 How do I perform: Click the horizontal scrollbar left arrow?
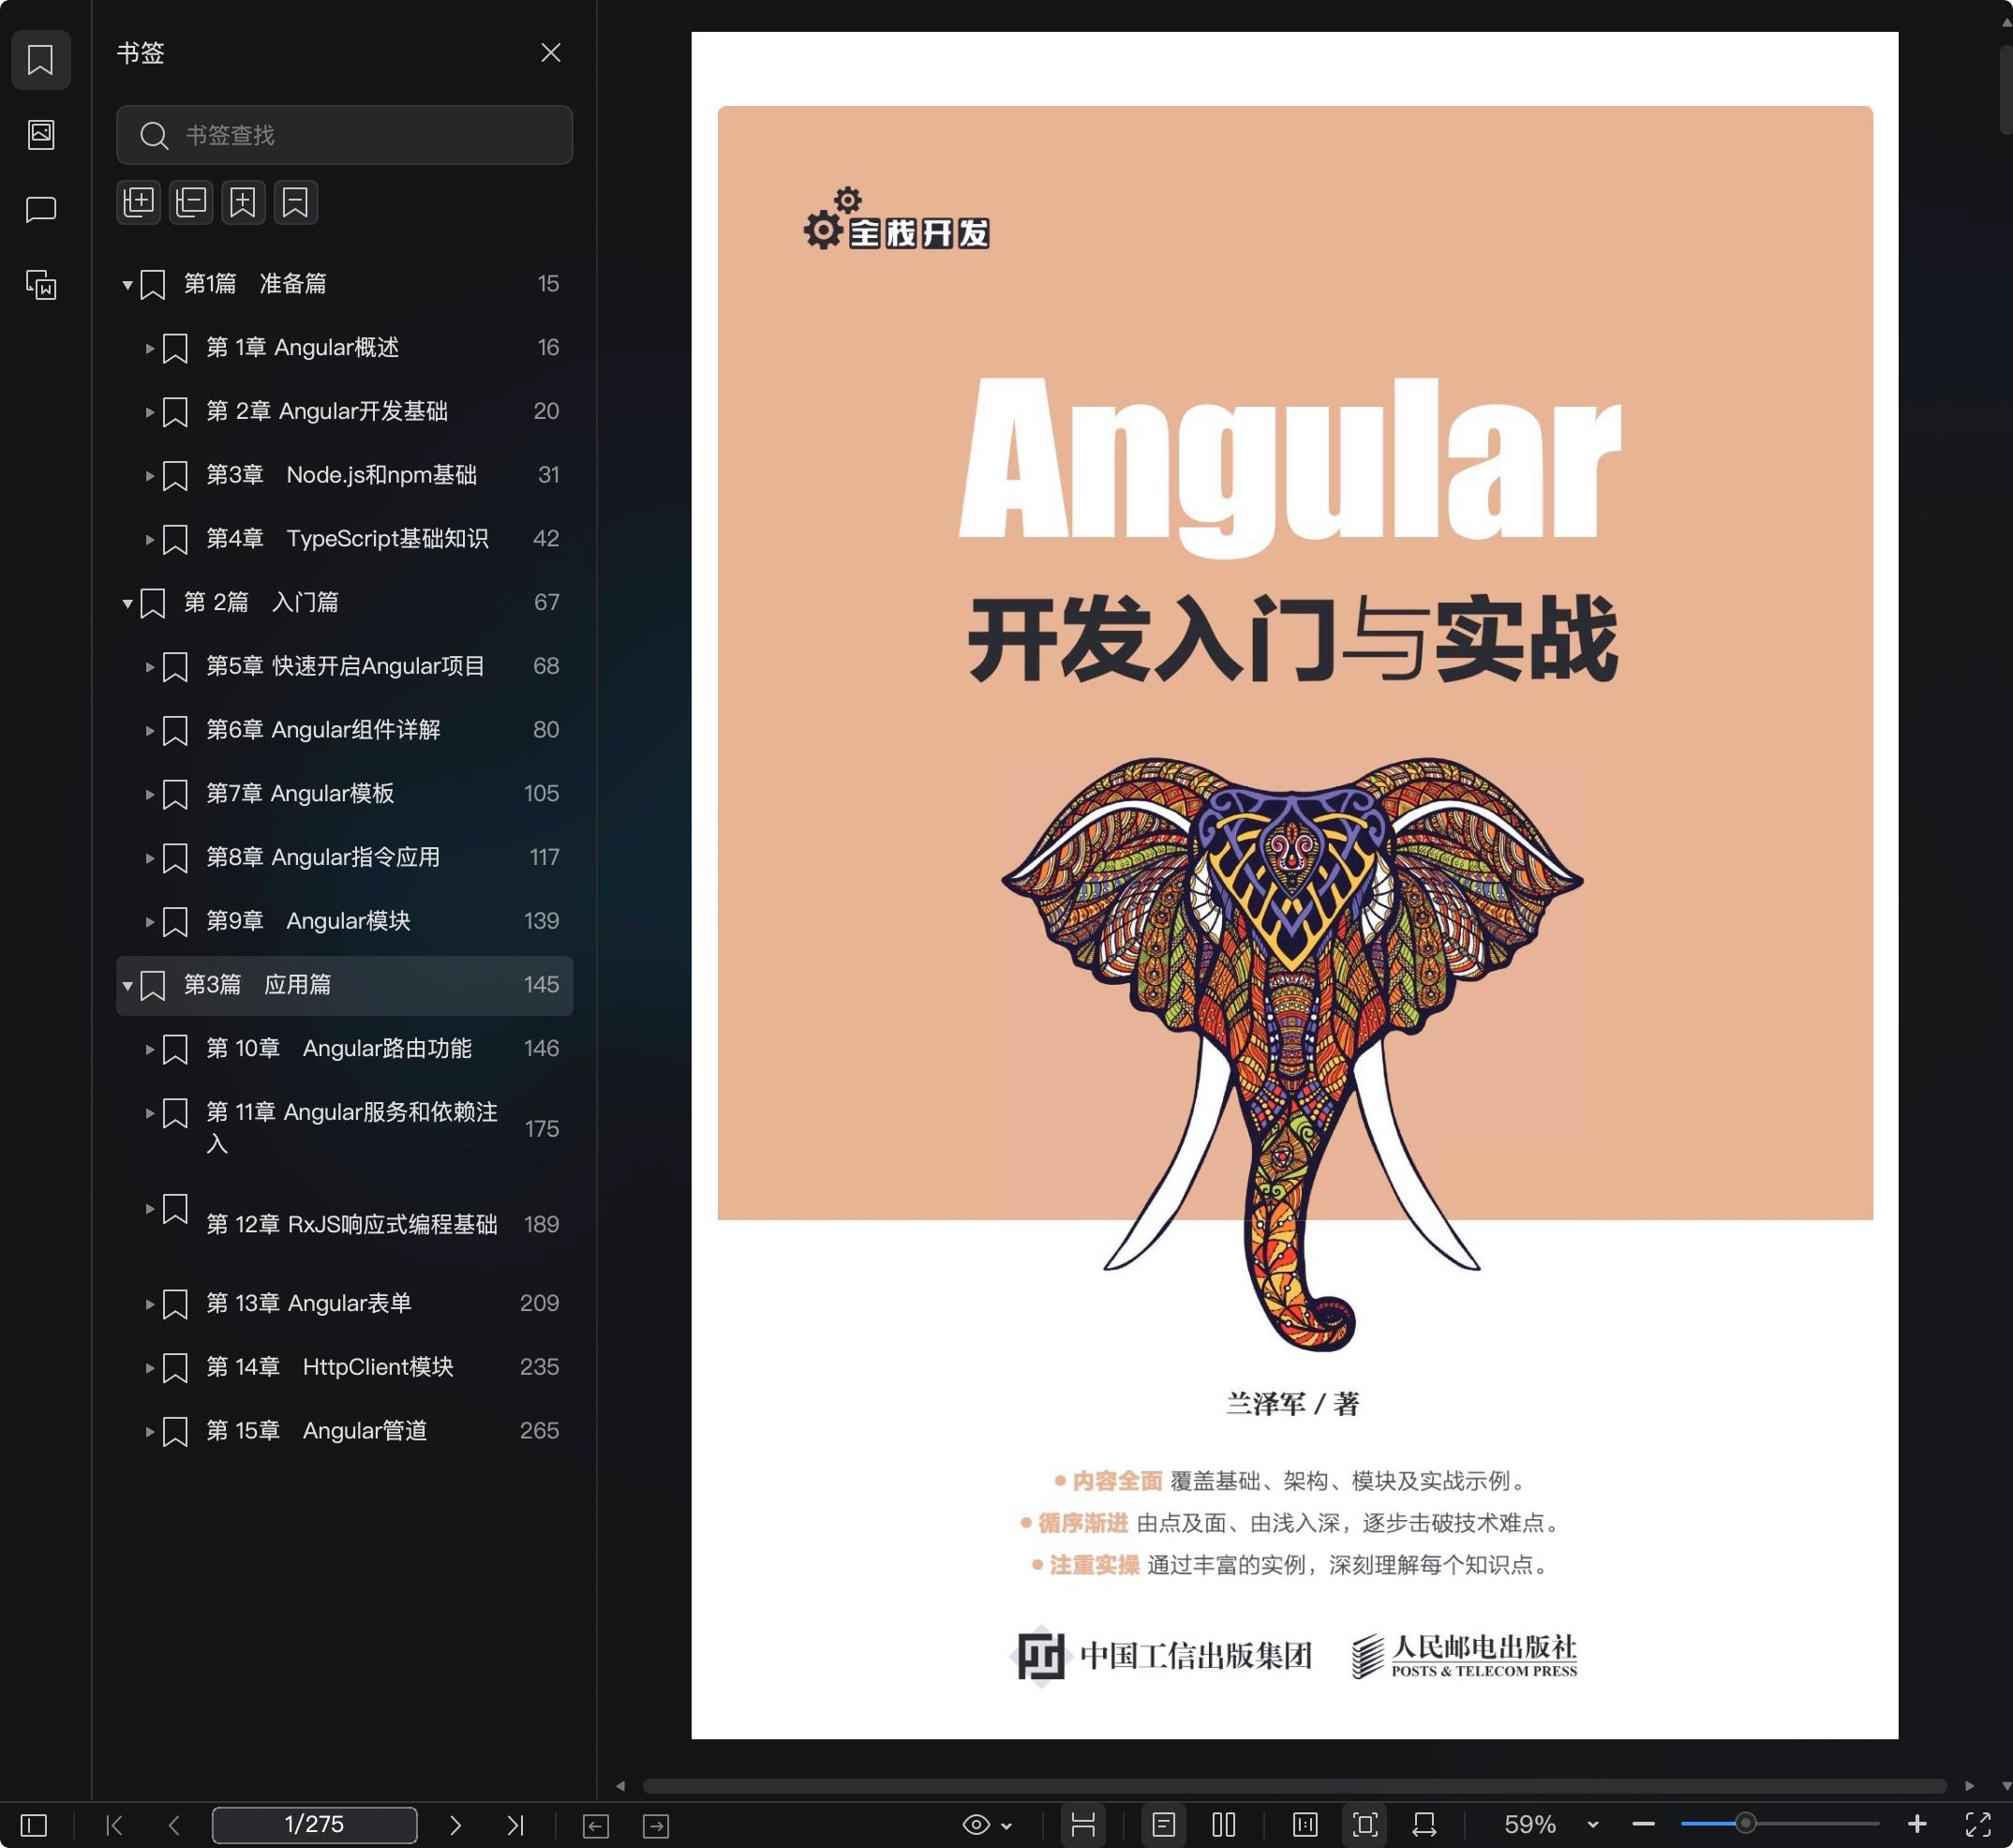coord(620,1786)
